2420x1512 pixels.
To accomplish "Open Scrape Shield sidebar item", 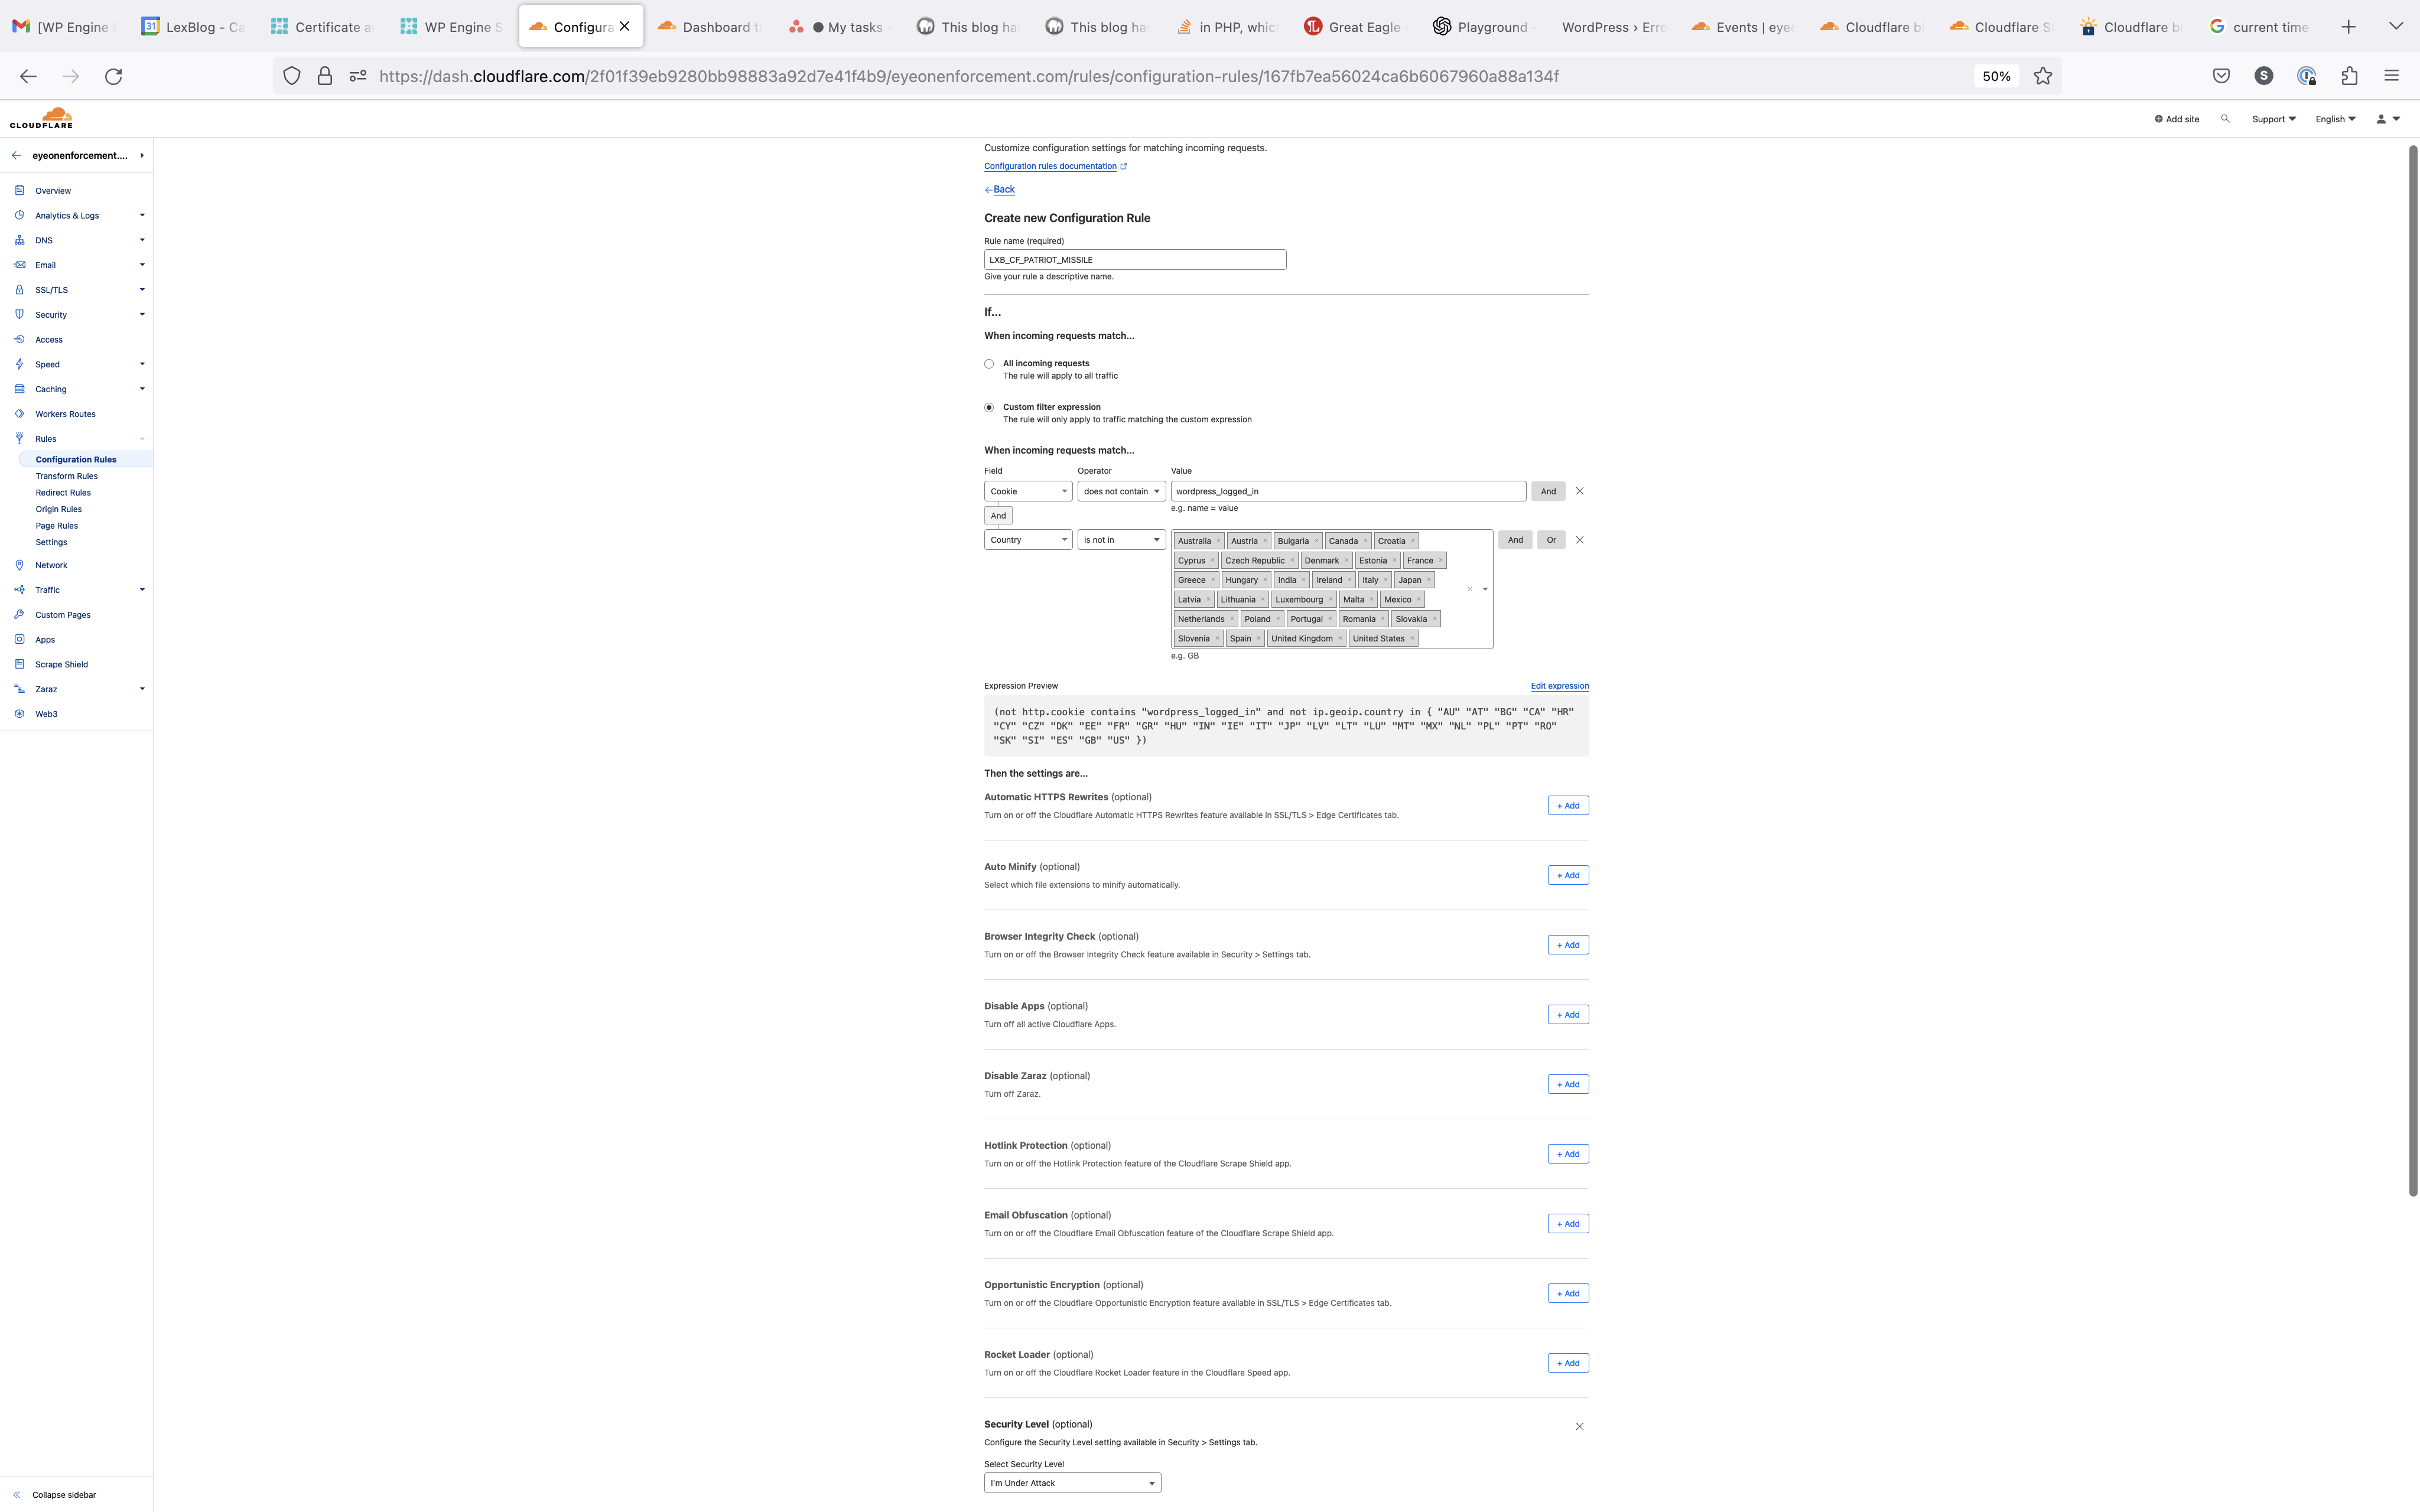I will tap(61, 664).
